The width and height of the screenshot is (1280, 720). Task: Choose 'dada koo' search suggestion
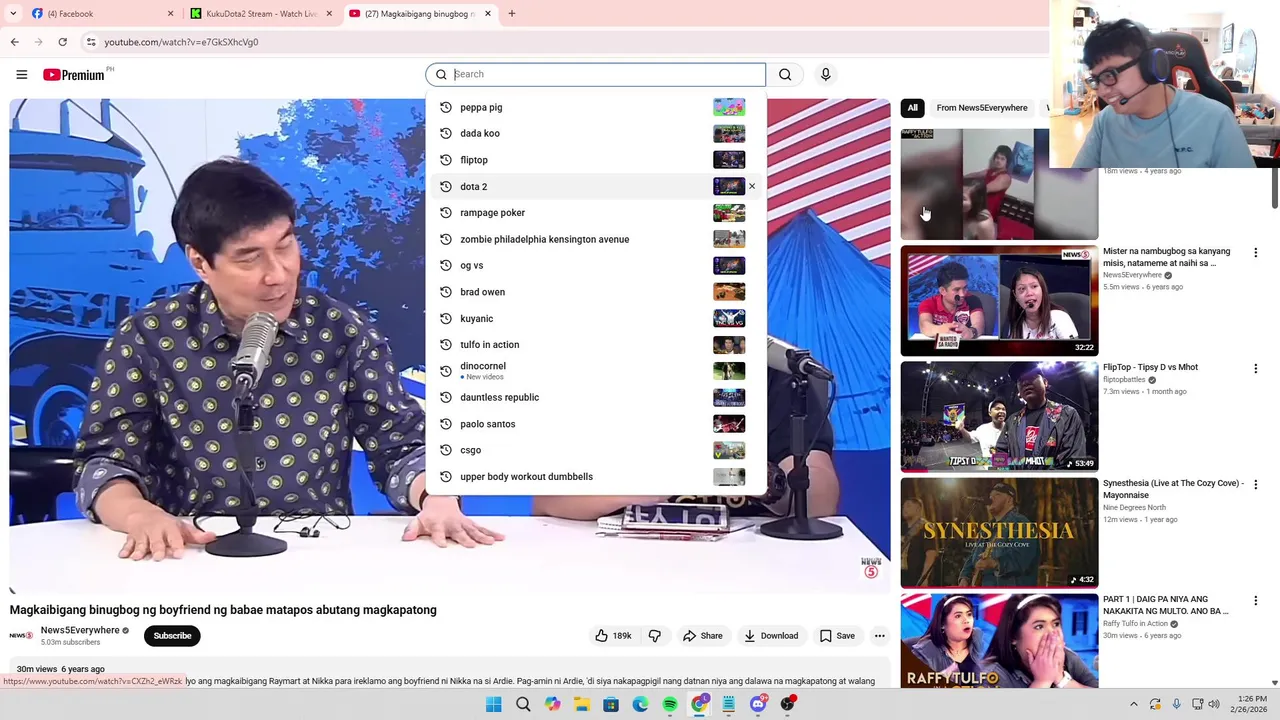tap(596, 133)
